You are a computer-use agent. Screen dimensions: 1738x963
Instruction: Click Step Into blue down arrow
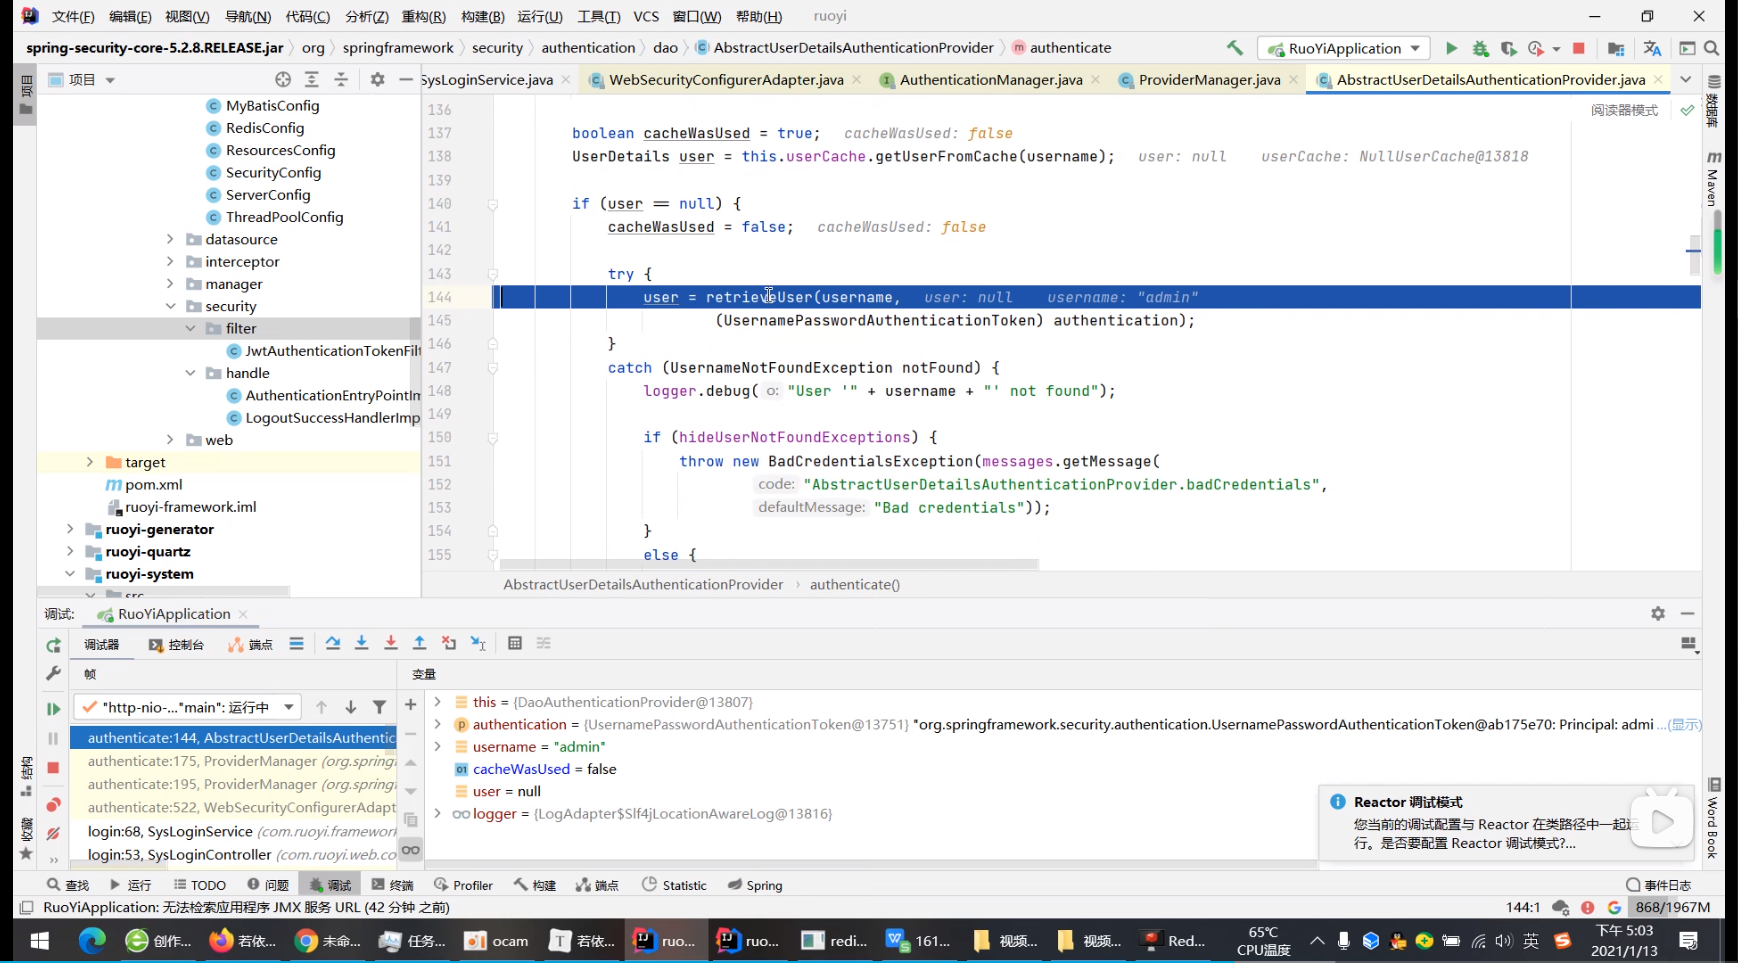362,643
